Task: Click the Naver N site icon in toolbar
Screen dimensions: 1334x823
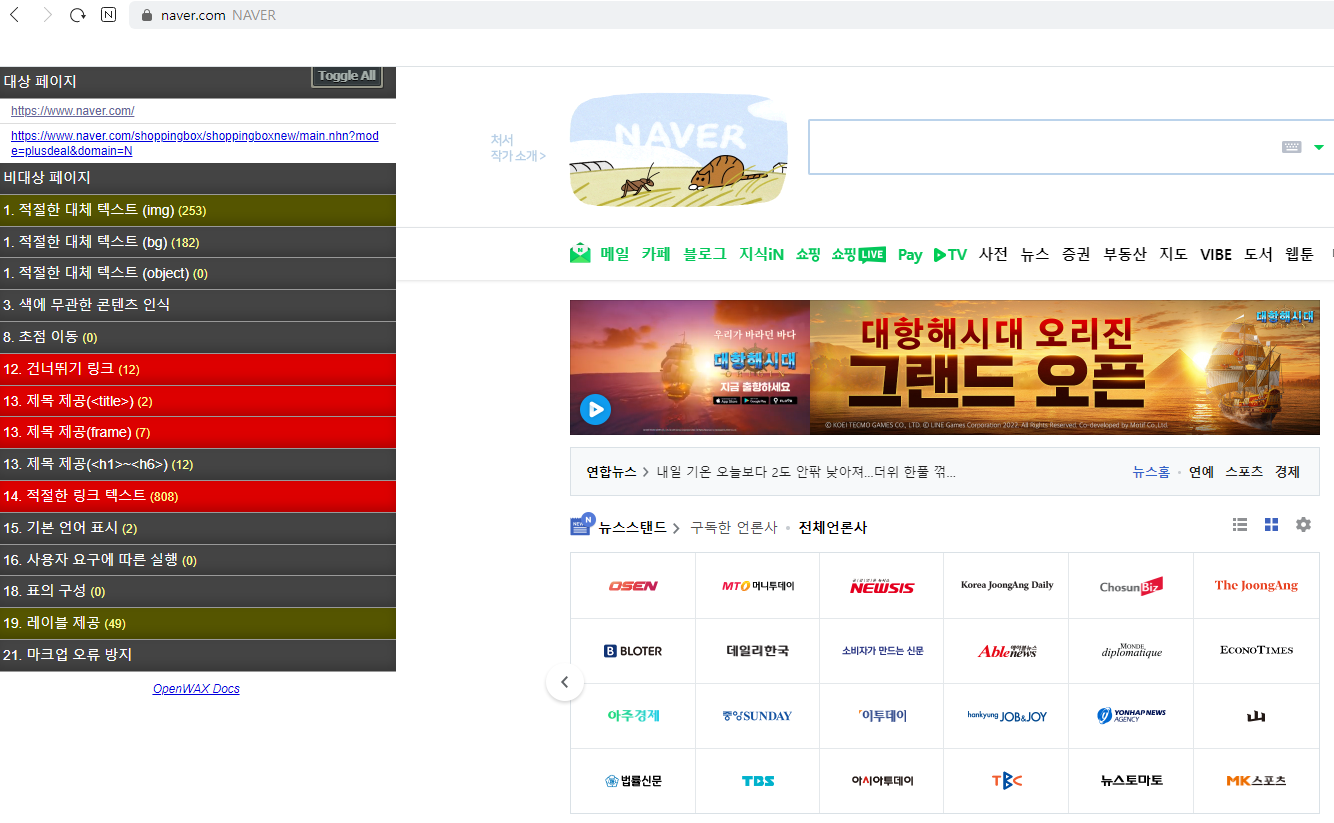Action: click(x=109, y=15)
